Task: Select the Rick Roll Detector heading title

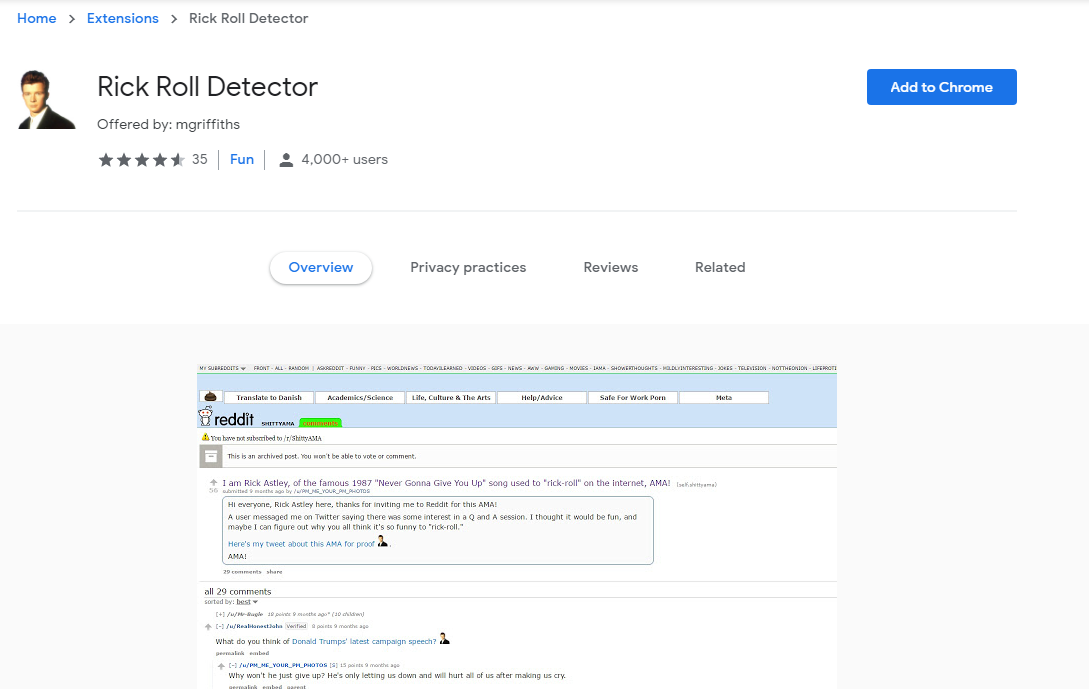Action: pyautogui.click(x=207, y=87)
